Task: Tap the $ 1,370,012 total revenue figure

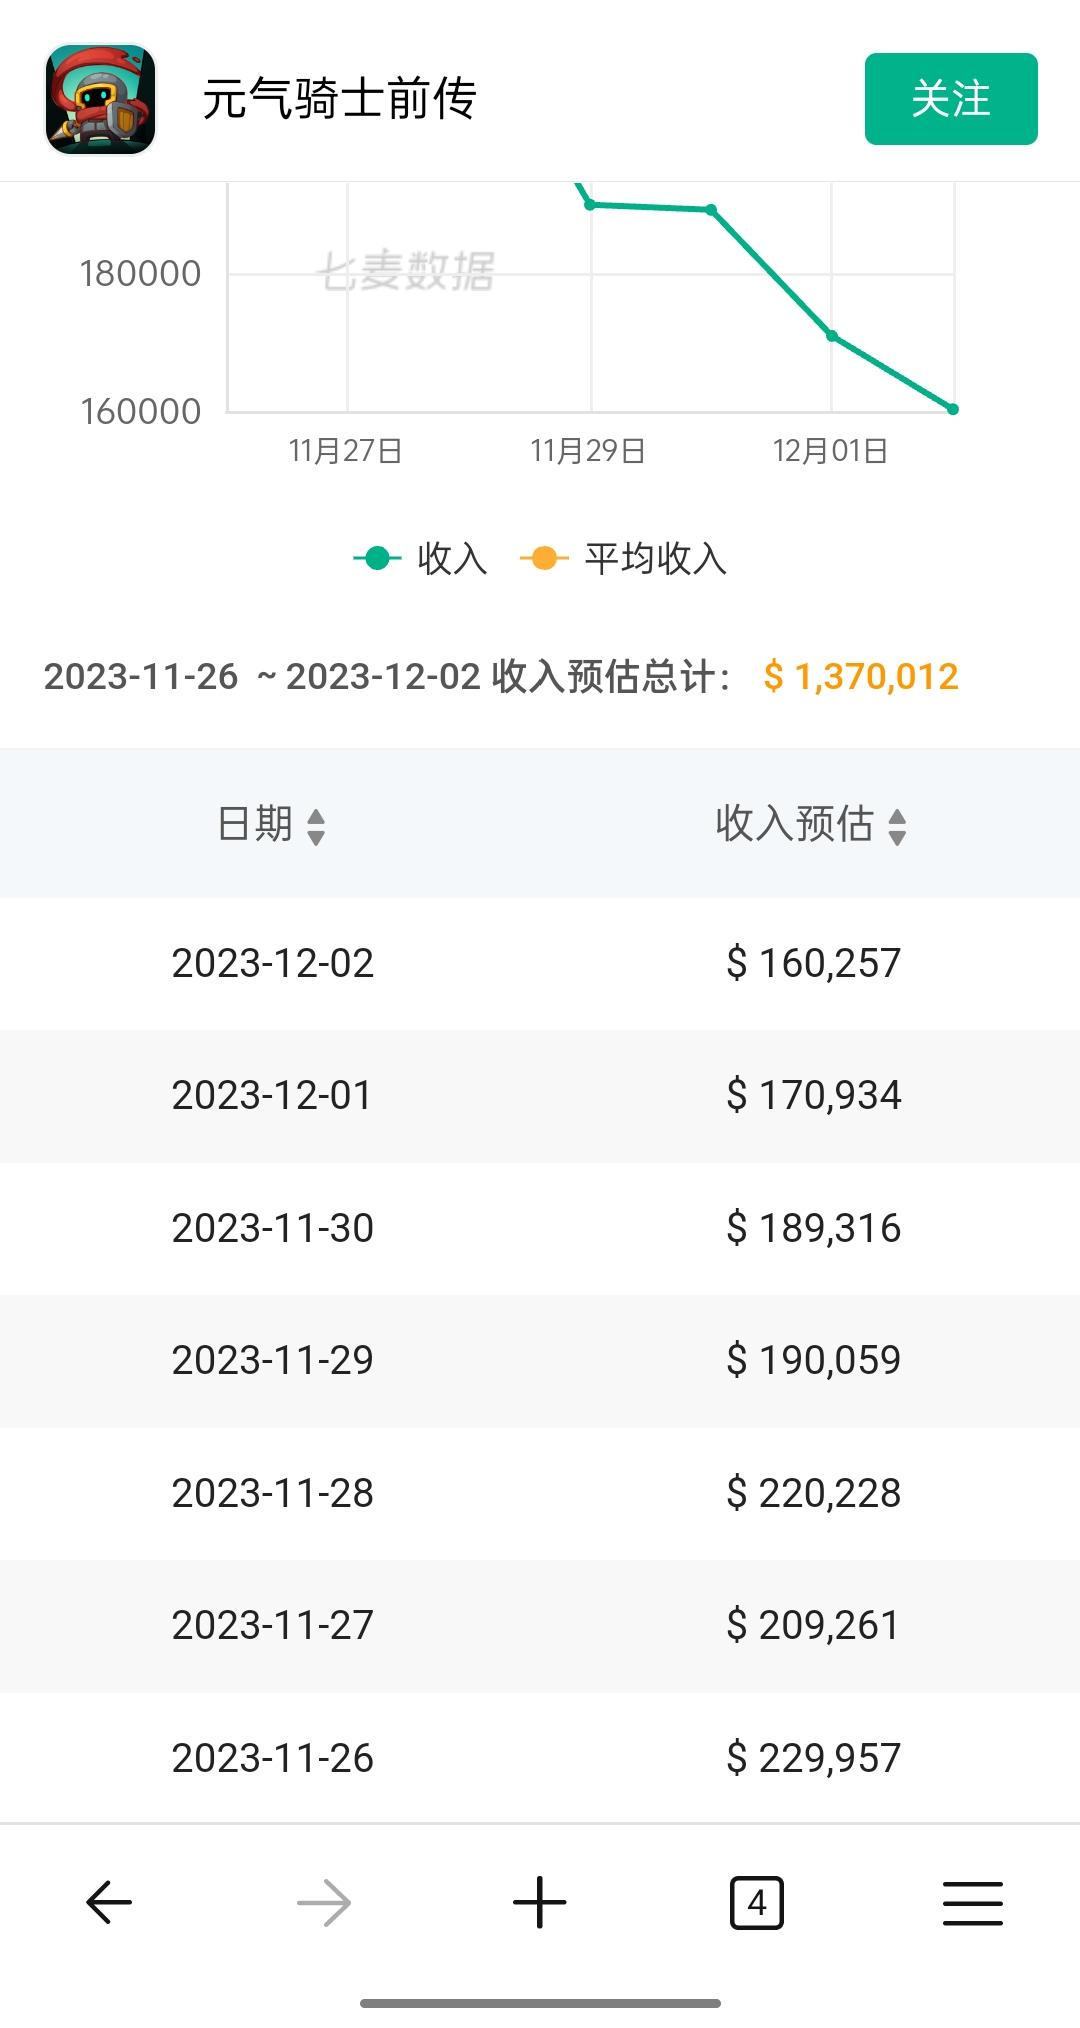Action: click(x=861, y=677)
